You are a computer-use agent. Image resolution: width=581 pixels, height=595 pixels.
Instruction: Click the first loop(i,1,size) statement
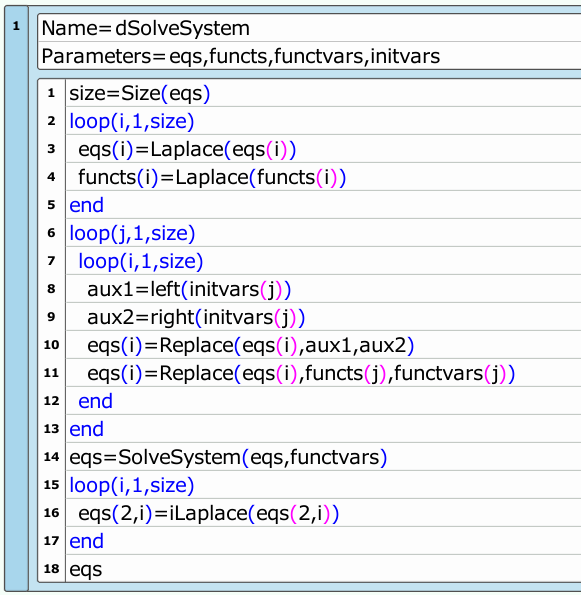coord(132,121)
